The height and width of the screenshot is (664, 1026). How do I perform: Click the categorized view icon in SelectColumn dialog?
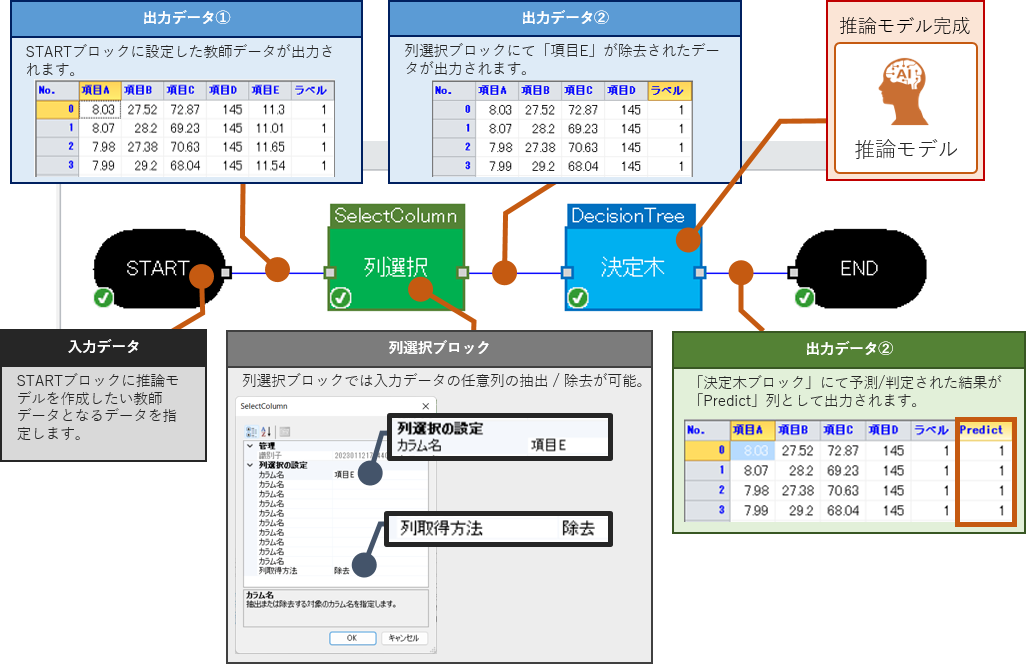click(250, 431)
